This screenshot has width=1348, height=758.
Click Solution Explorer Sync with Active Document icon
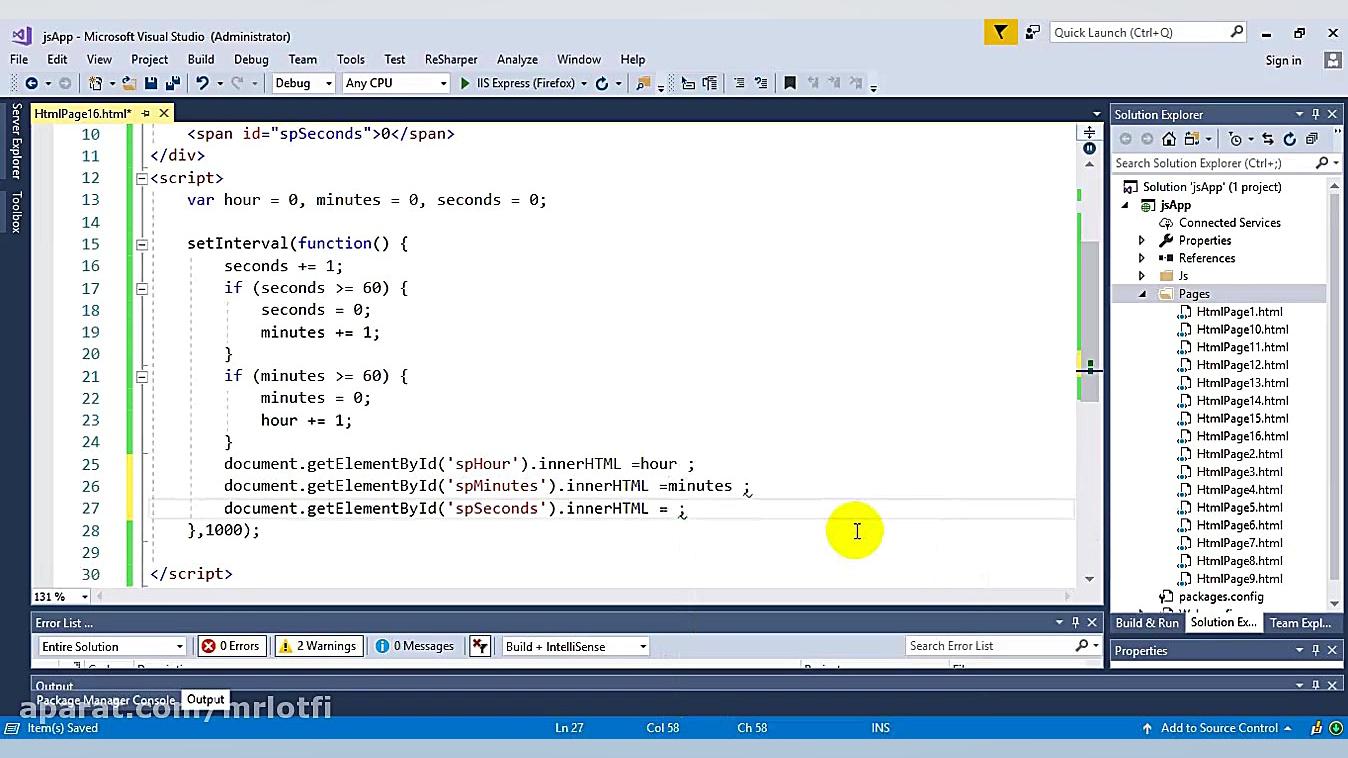tap(1268, 139)
